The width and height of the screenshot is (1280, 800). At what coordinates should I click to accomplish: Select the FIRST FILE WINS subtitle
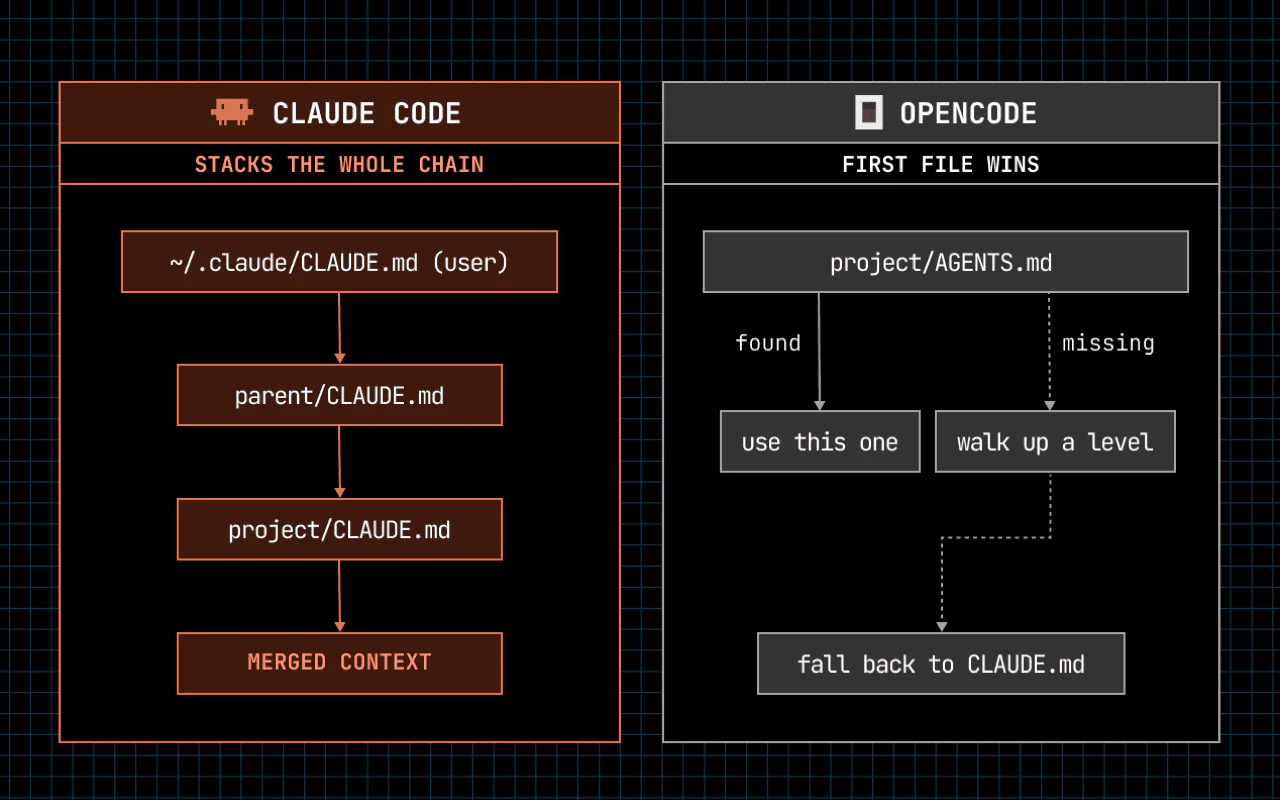941,164
